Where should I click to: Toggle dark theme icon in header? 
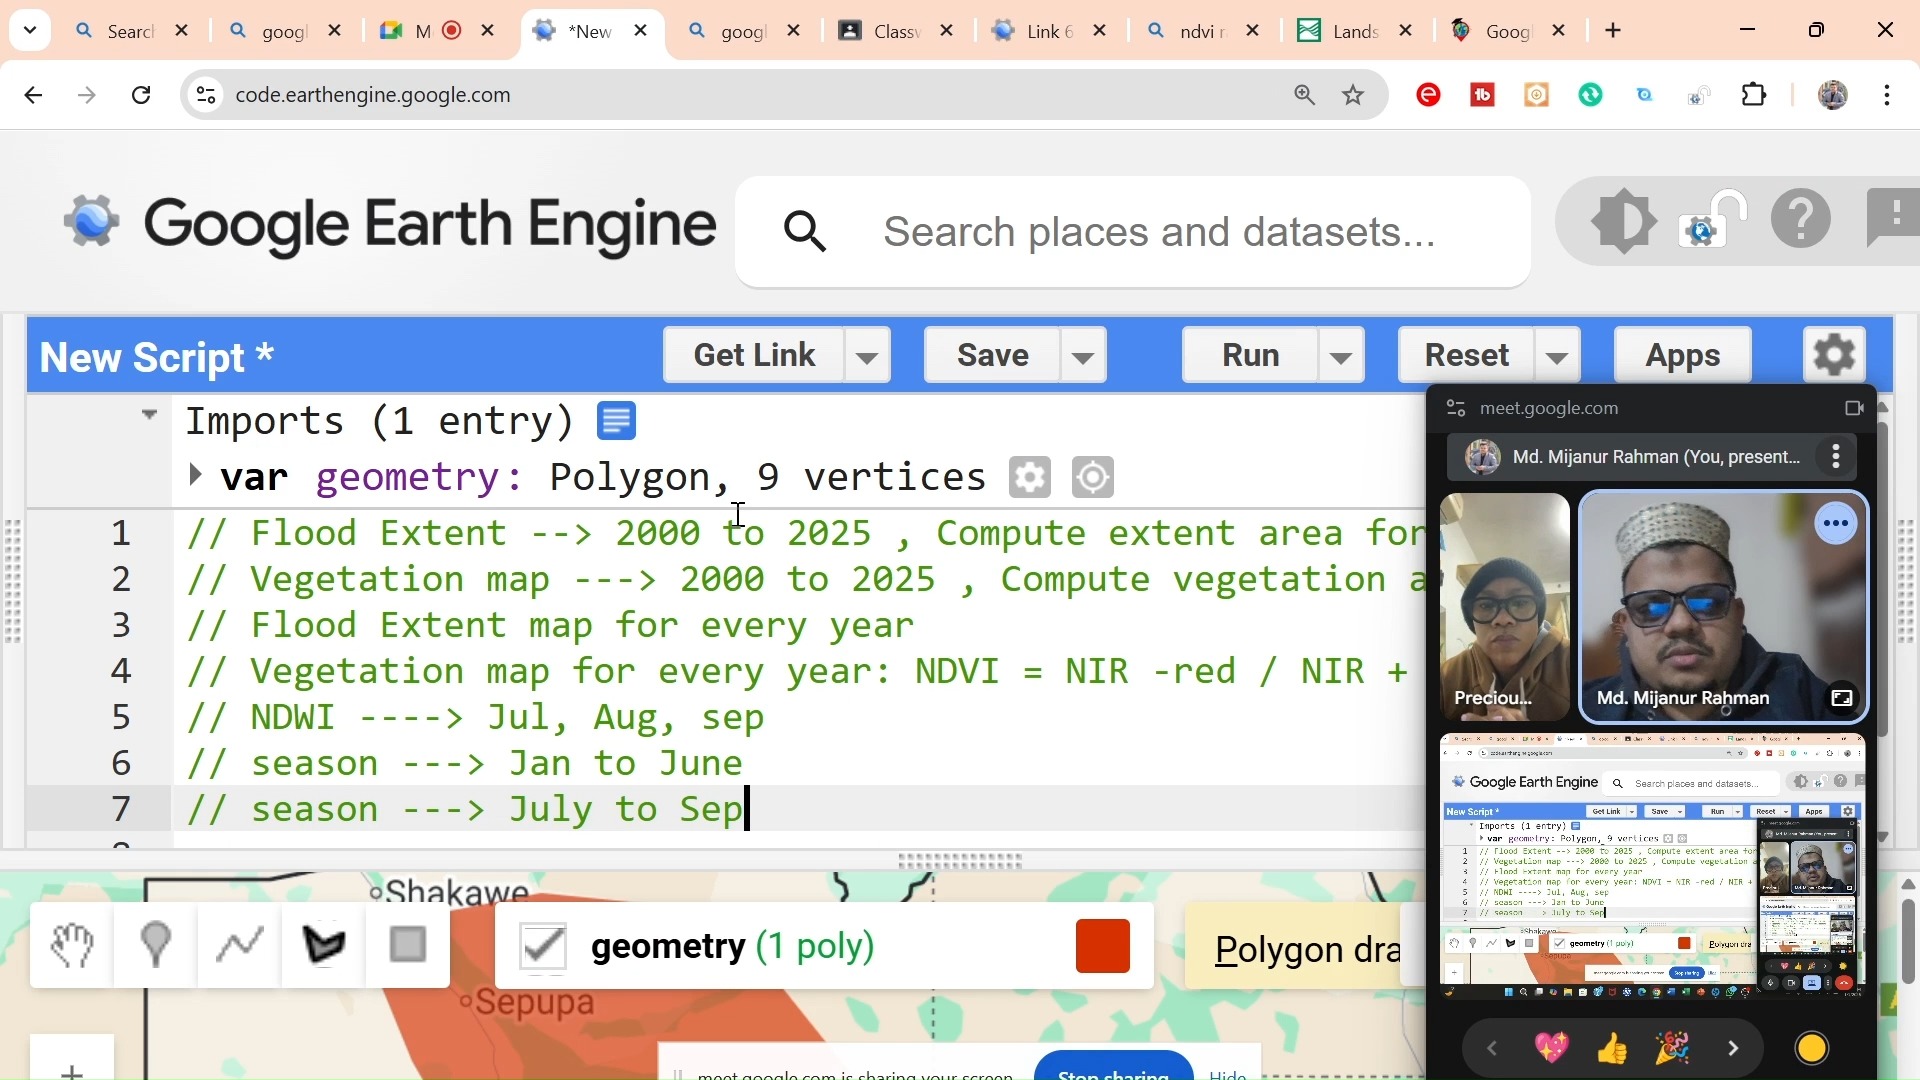(x=1624, y=220)
